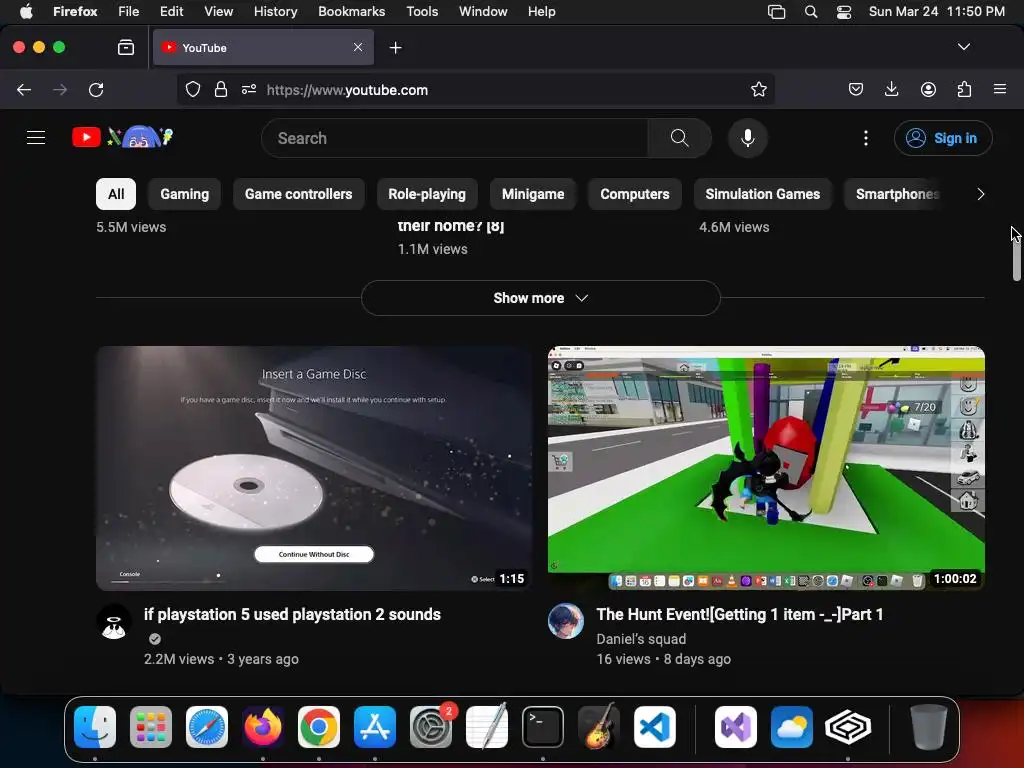1024x768 pixels.
Task: Open the Apple menu
Action: pyautogui.click(x=26, y=11)
